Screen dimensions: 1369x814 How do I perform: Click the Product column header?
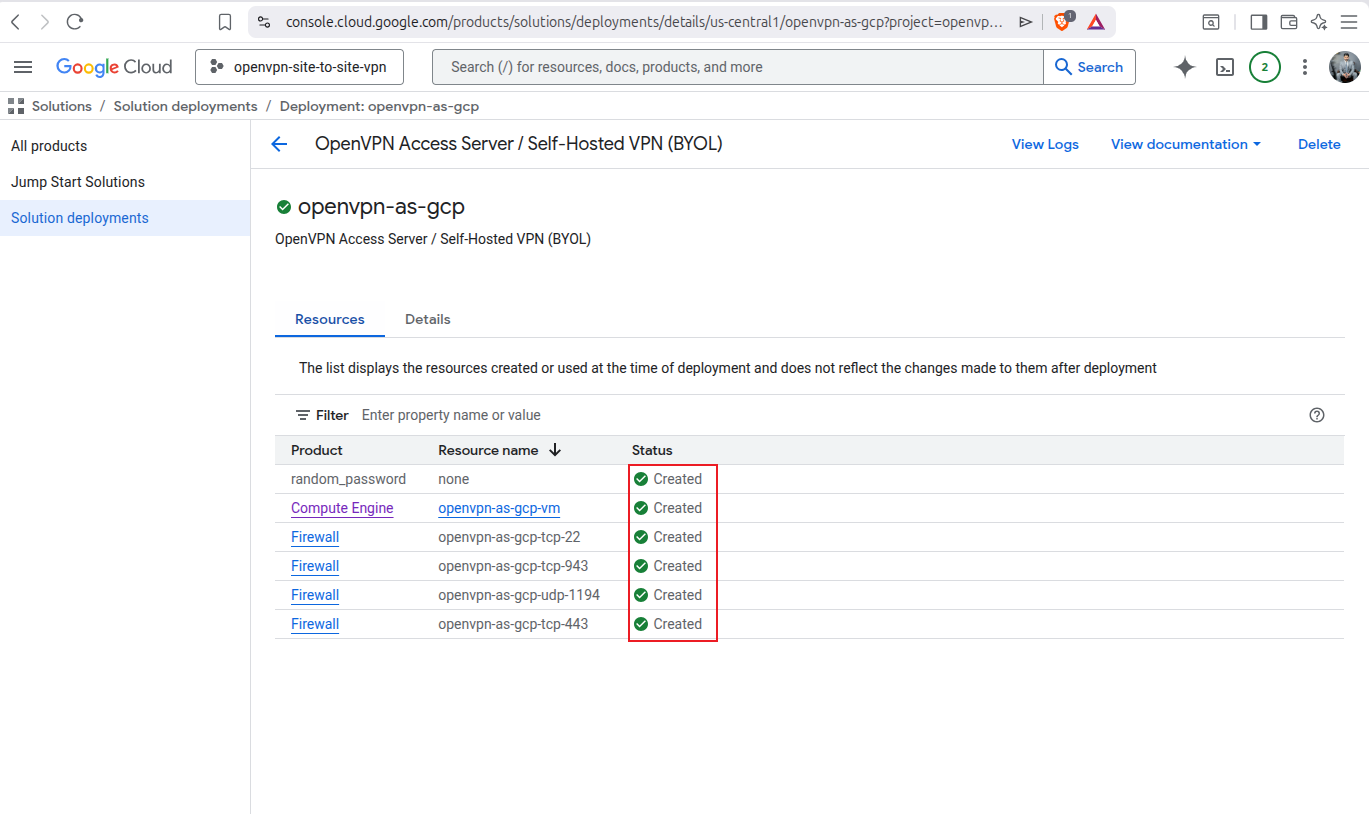coord(317,450)
